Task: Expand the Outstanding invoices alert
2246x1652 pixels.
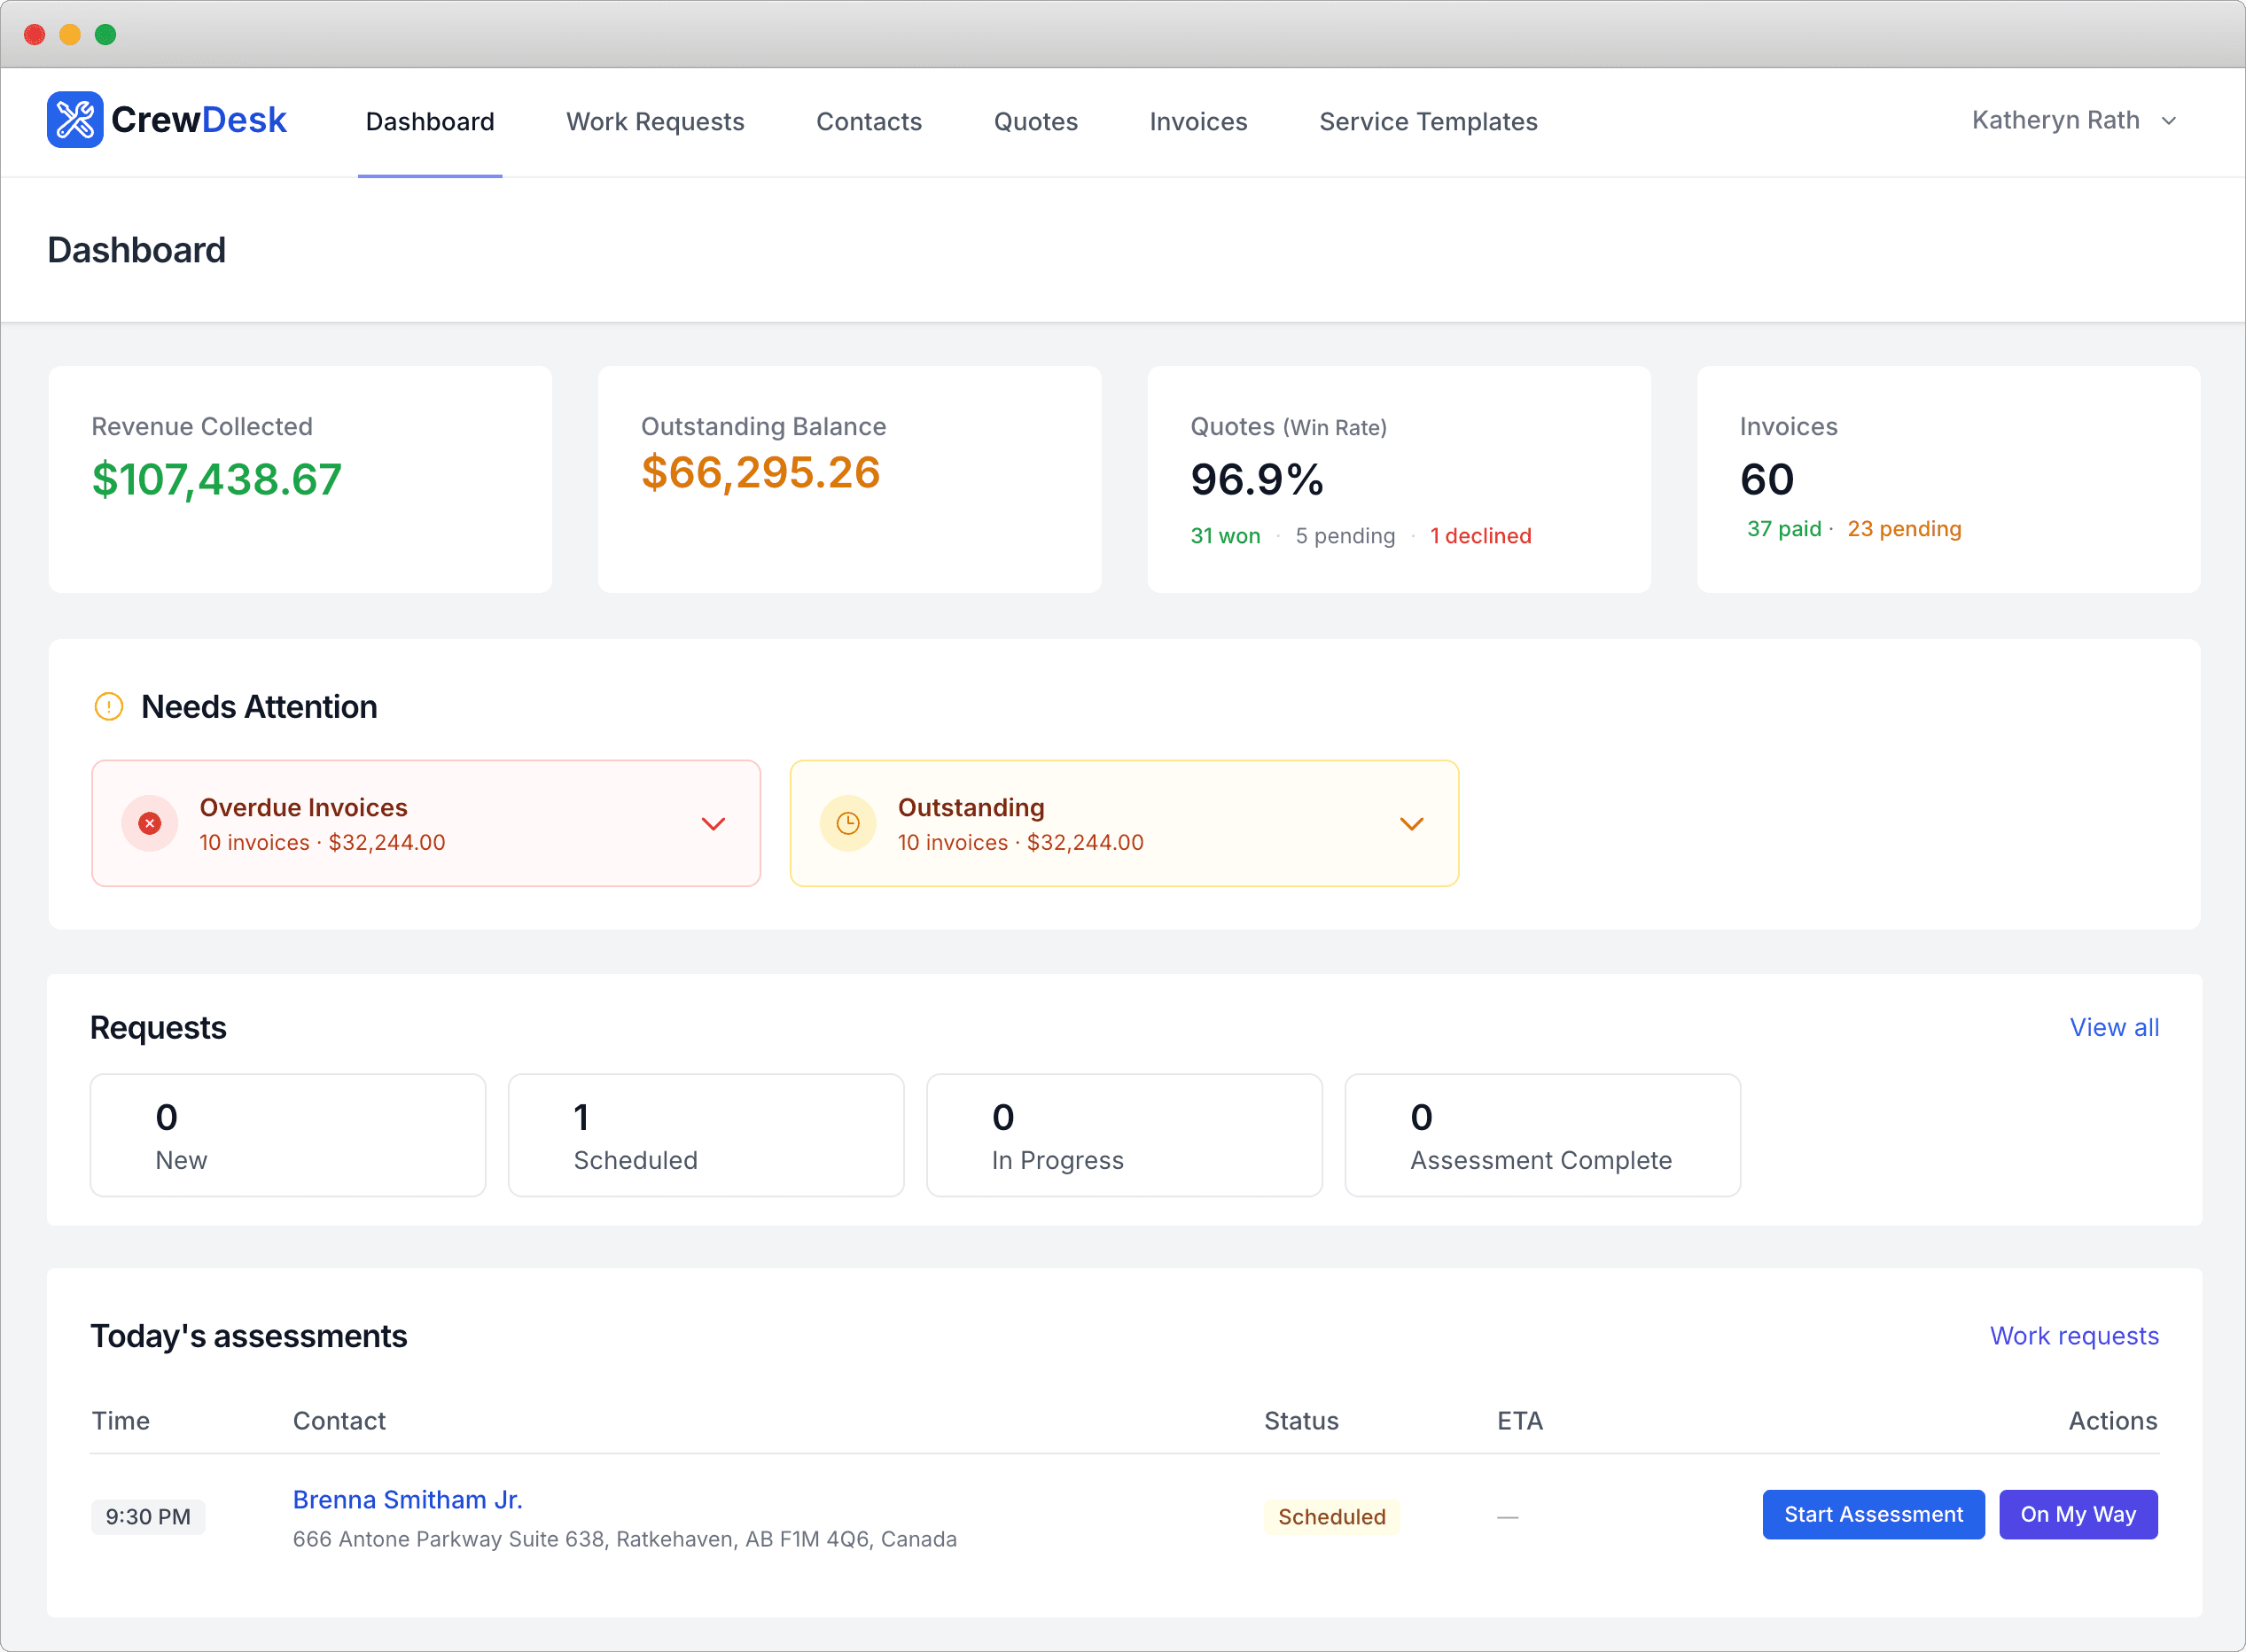Action: click(x=1412, y=823)
